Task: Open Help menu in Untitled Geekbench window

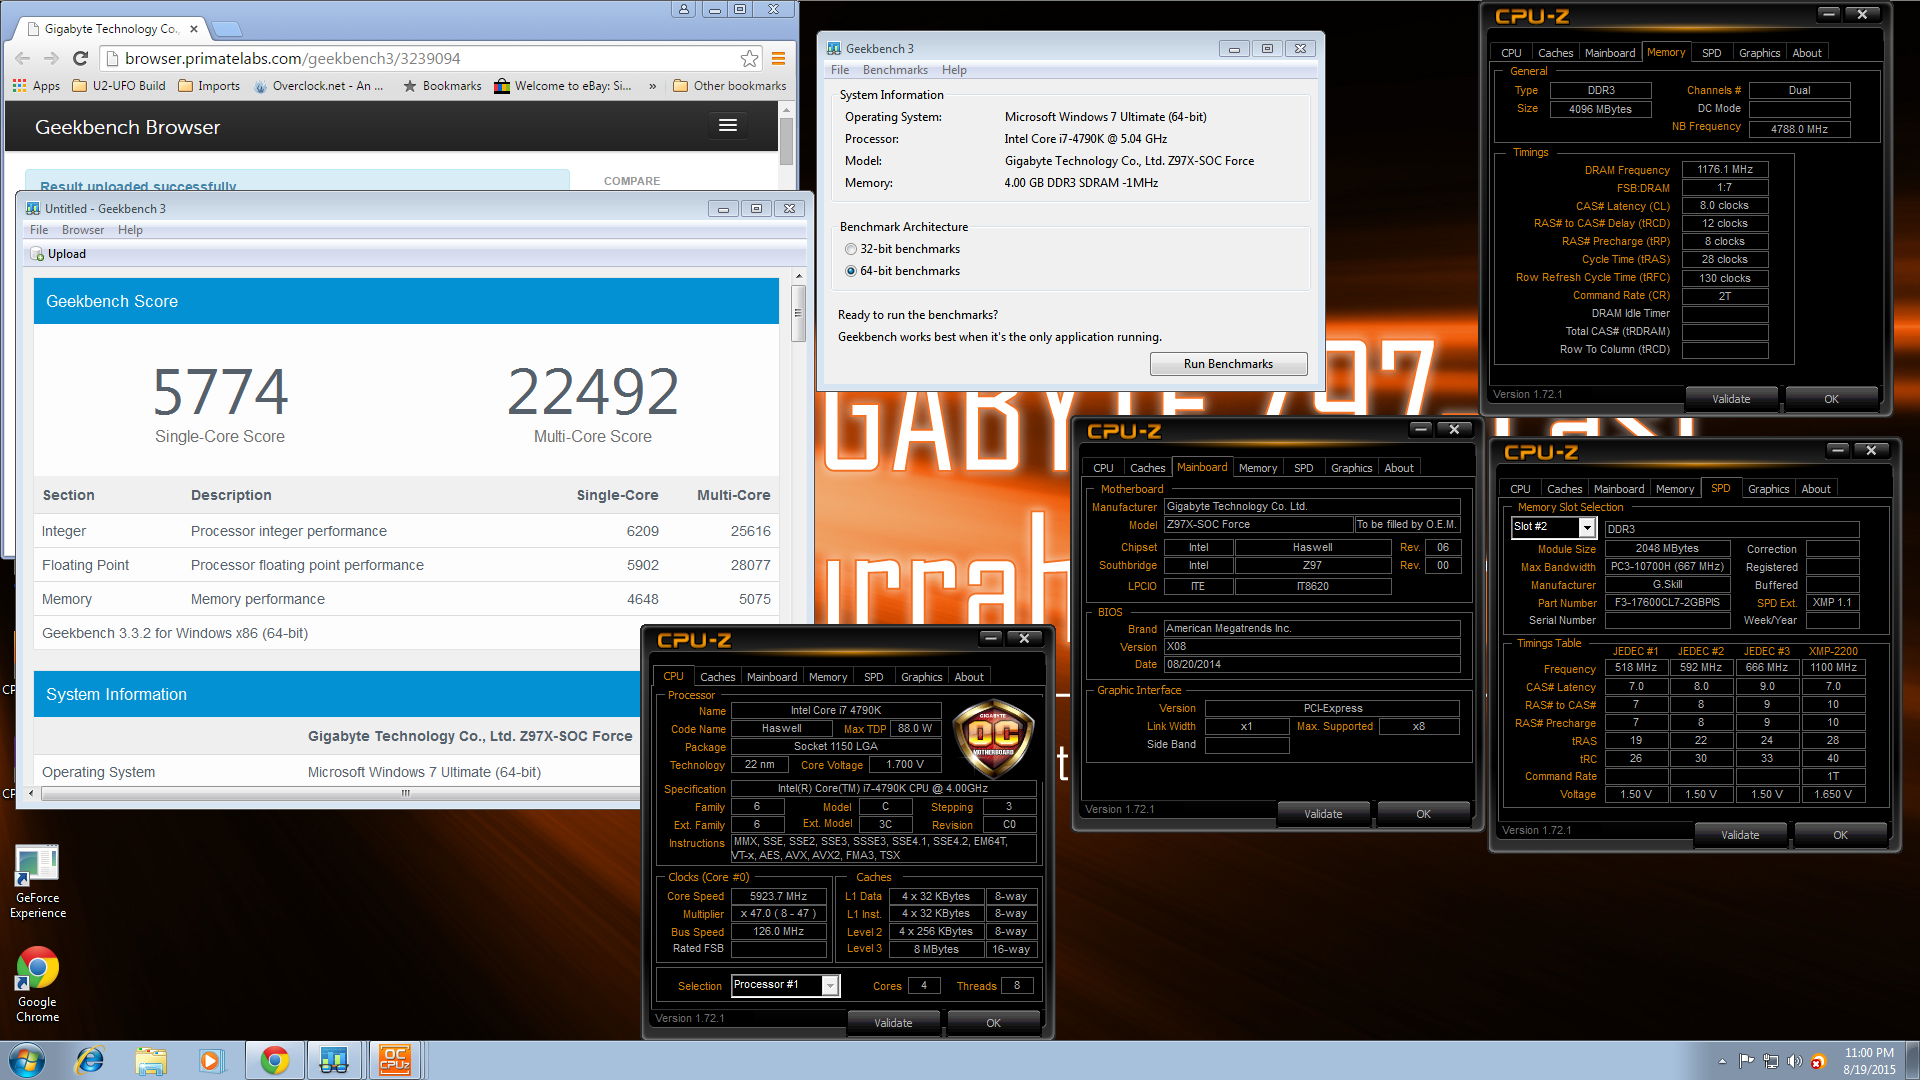Action: [130, 230]
